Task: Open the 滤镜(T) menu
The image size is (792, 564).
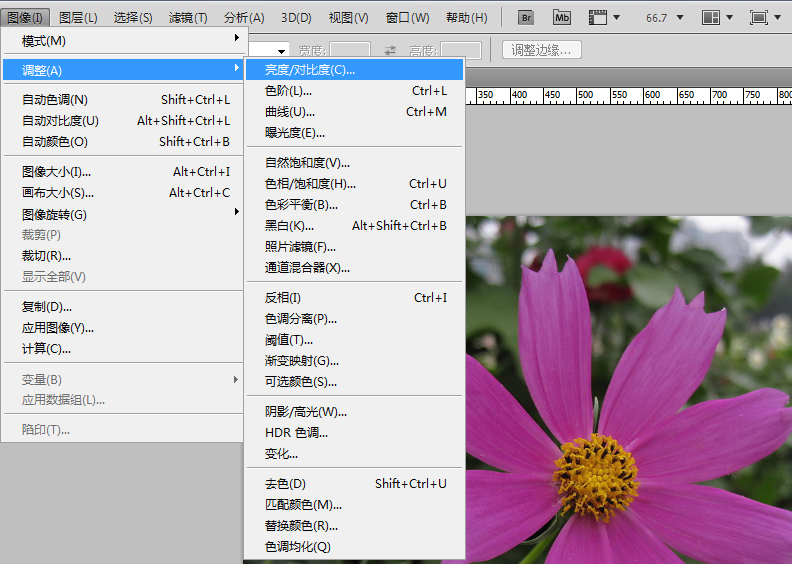Action: point(188,18)
